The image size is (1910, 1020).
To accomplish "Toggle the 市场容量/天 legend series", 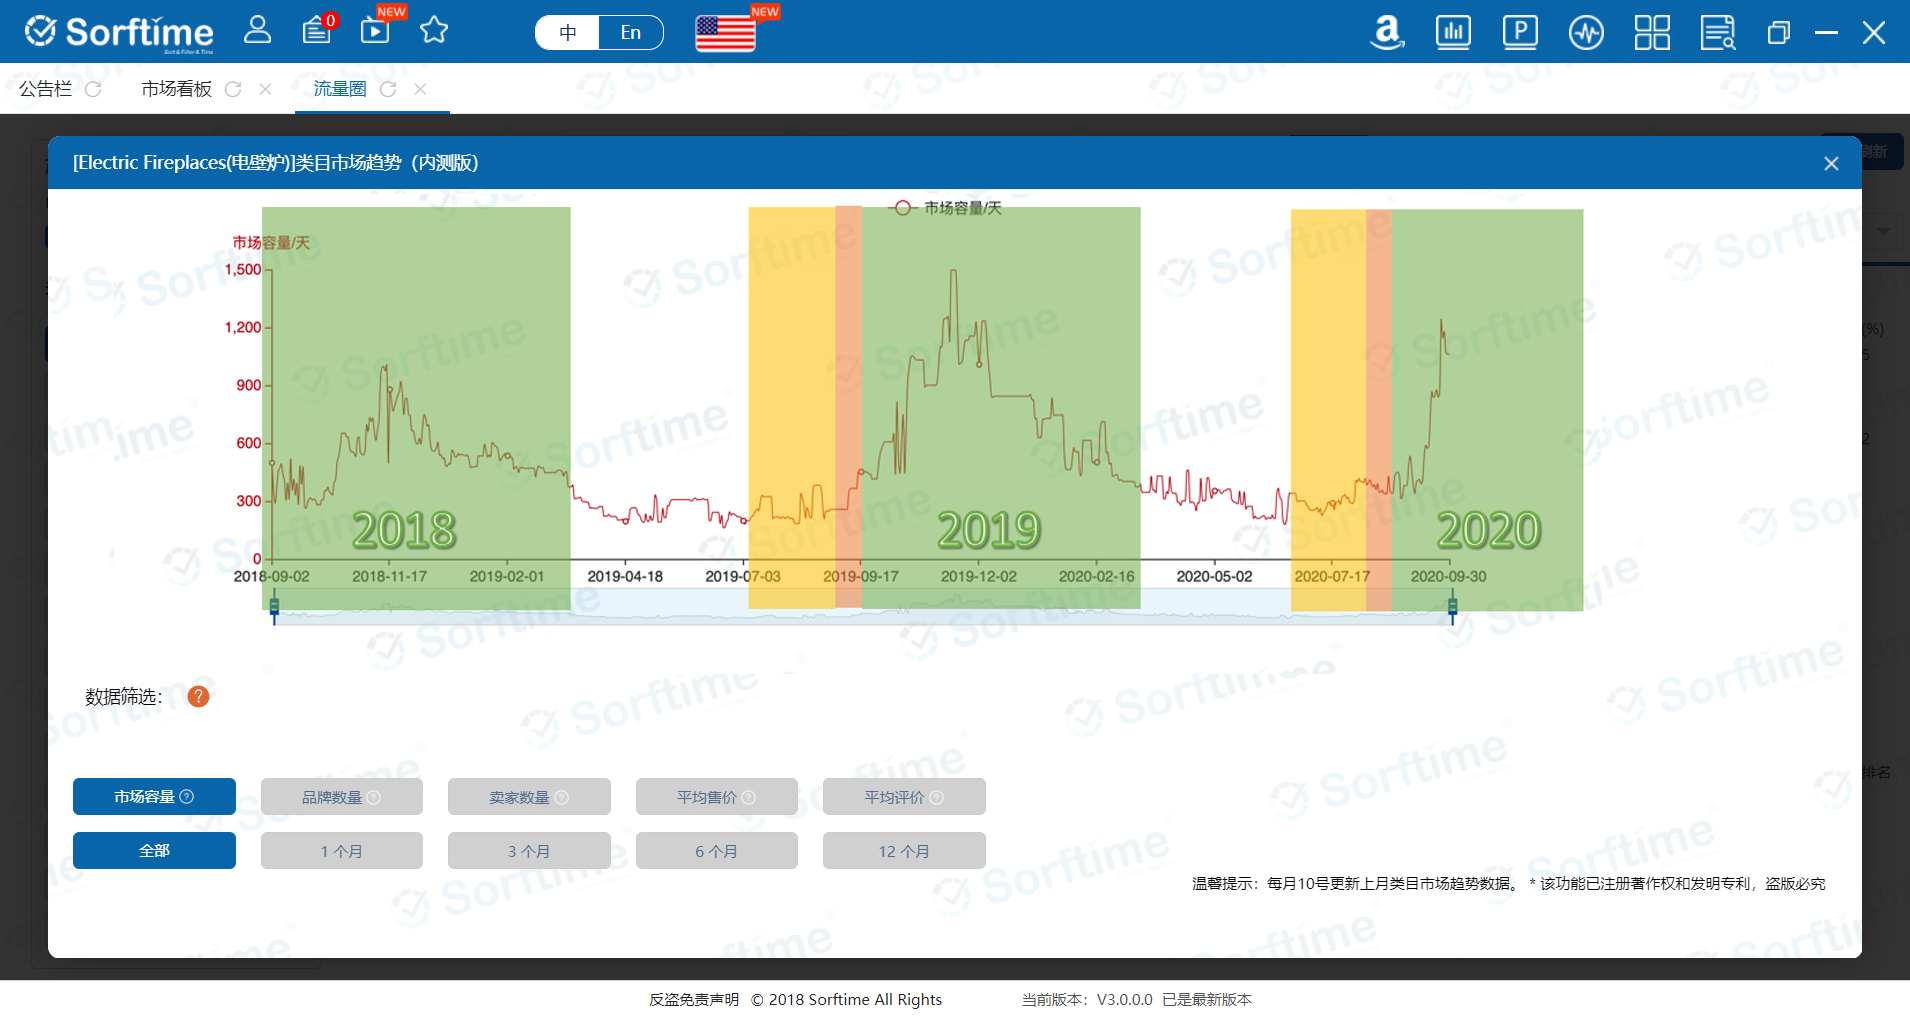I will click(x=945, y=207).
